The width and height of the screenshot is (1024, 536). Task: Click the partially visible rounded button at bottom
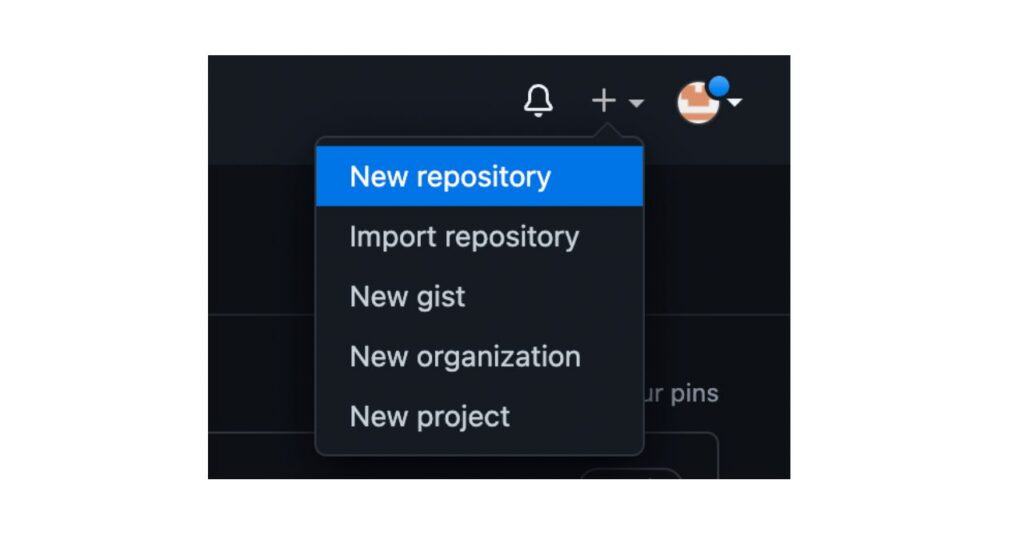coord(631,473)
